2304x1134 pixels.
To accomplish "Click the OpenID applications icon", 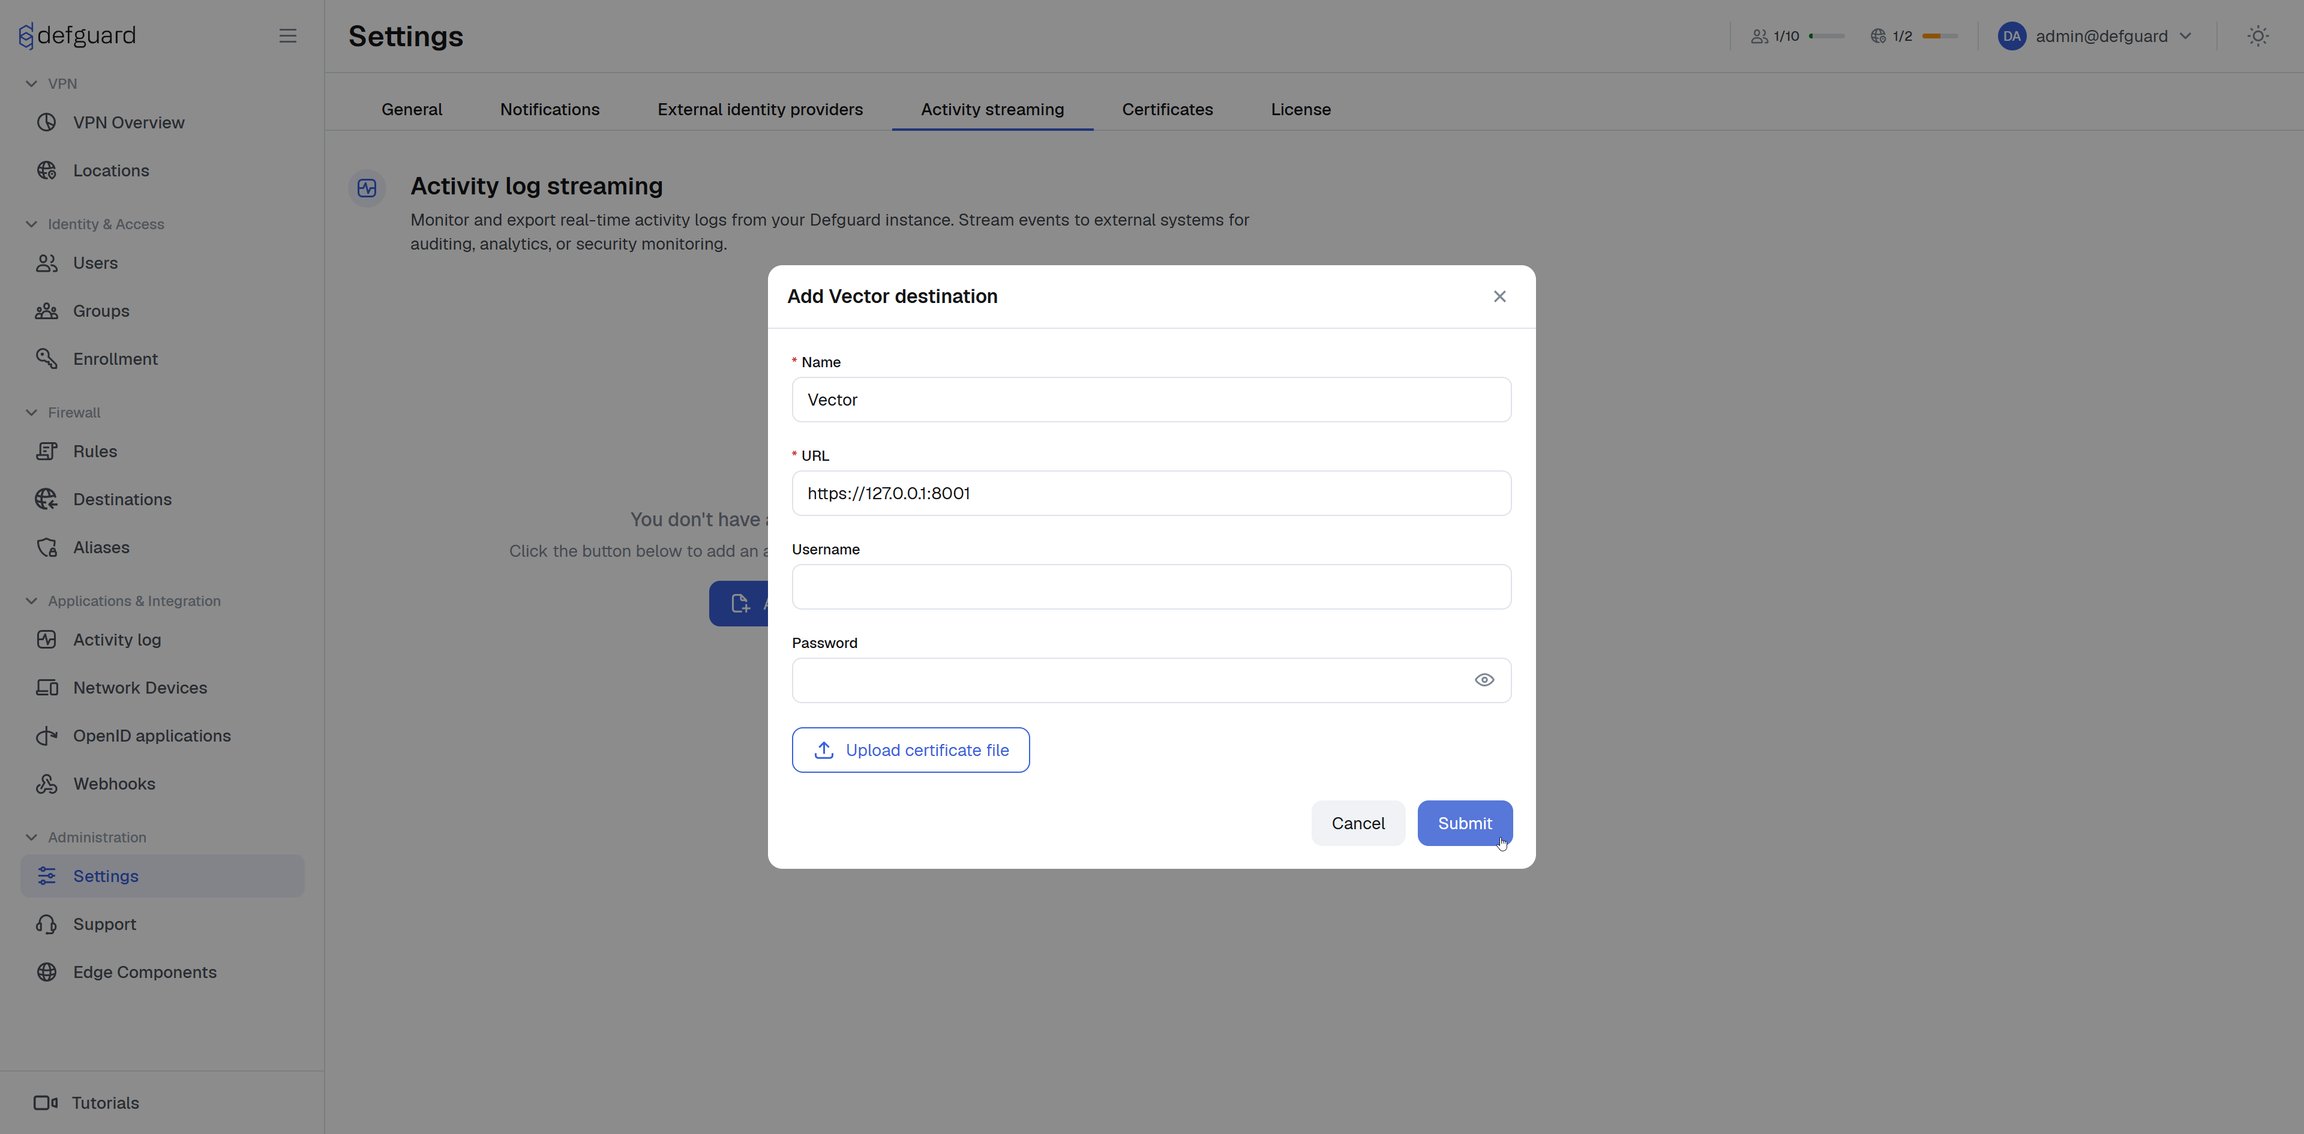I will click(x=46, y=736).
